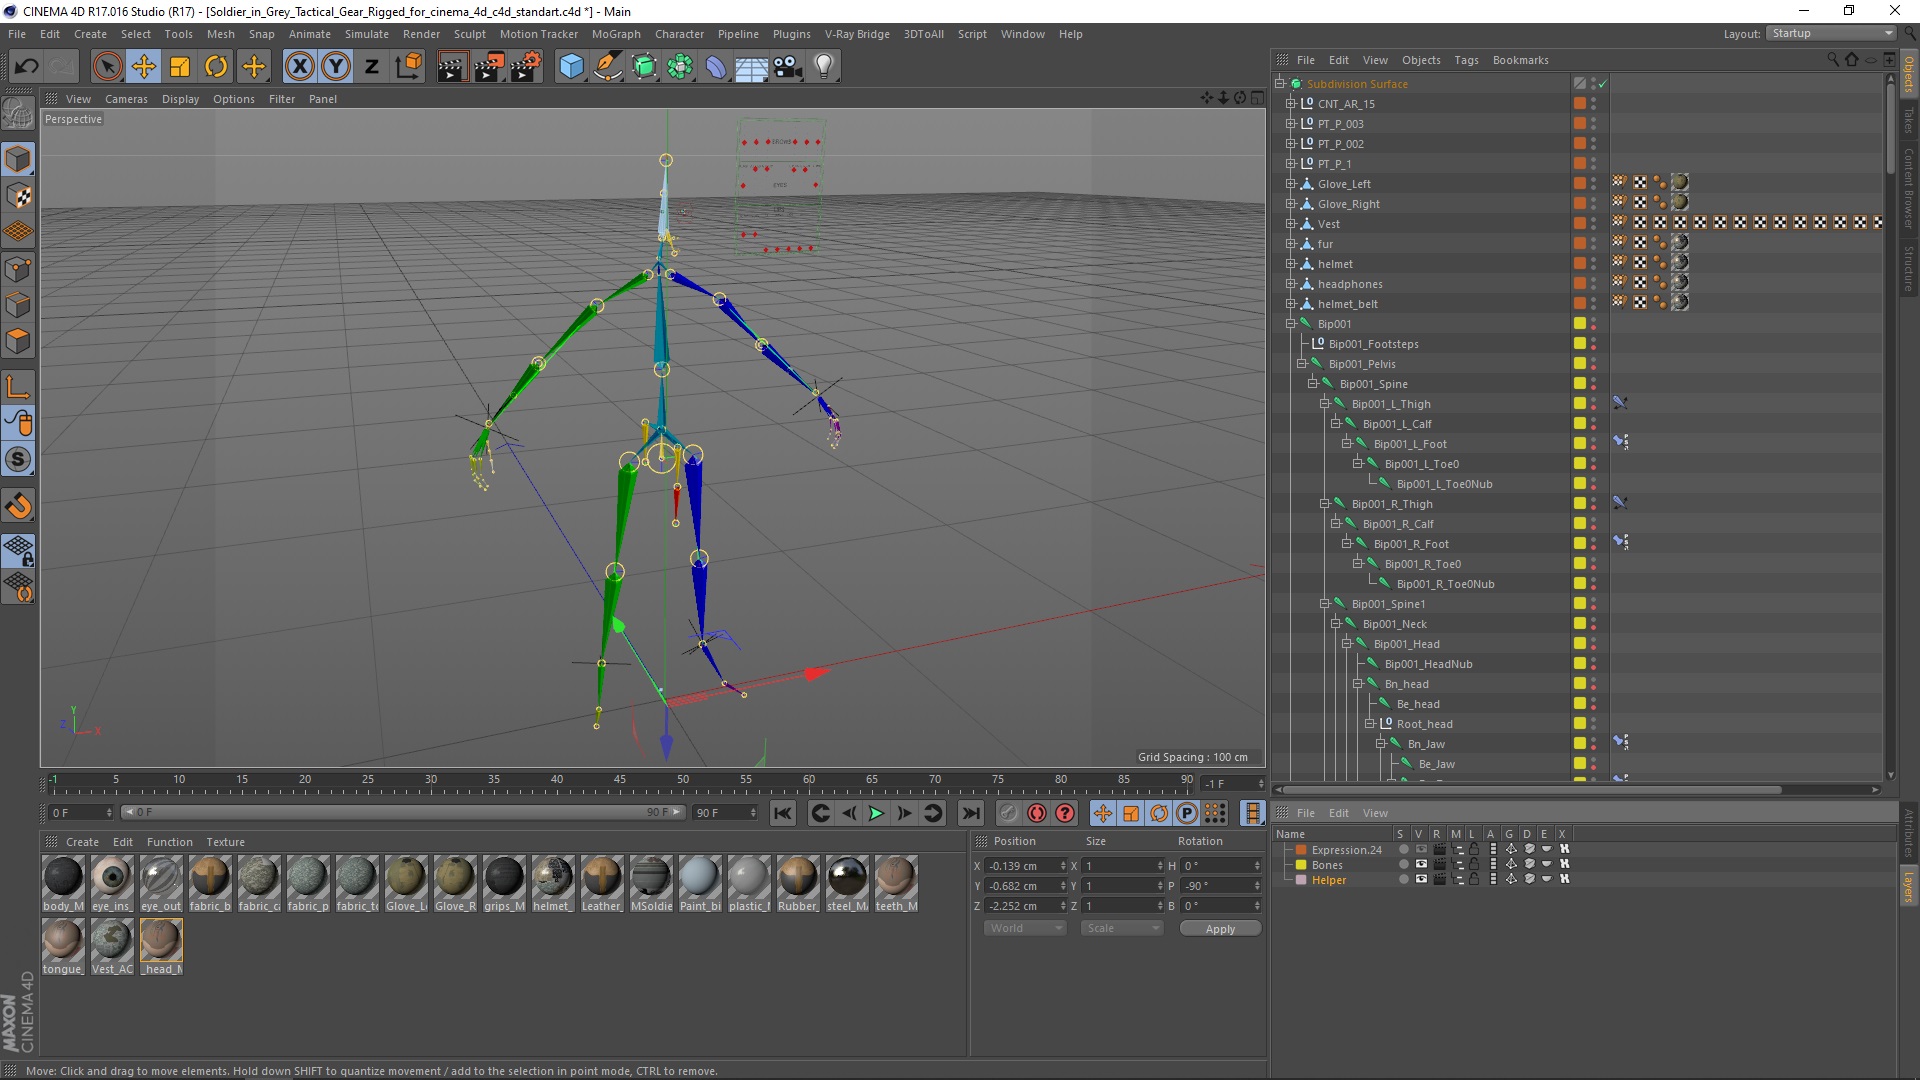This screenshot has height=1080, width=1920.
Task: Switch to Points mode
Action: (18, 269)
